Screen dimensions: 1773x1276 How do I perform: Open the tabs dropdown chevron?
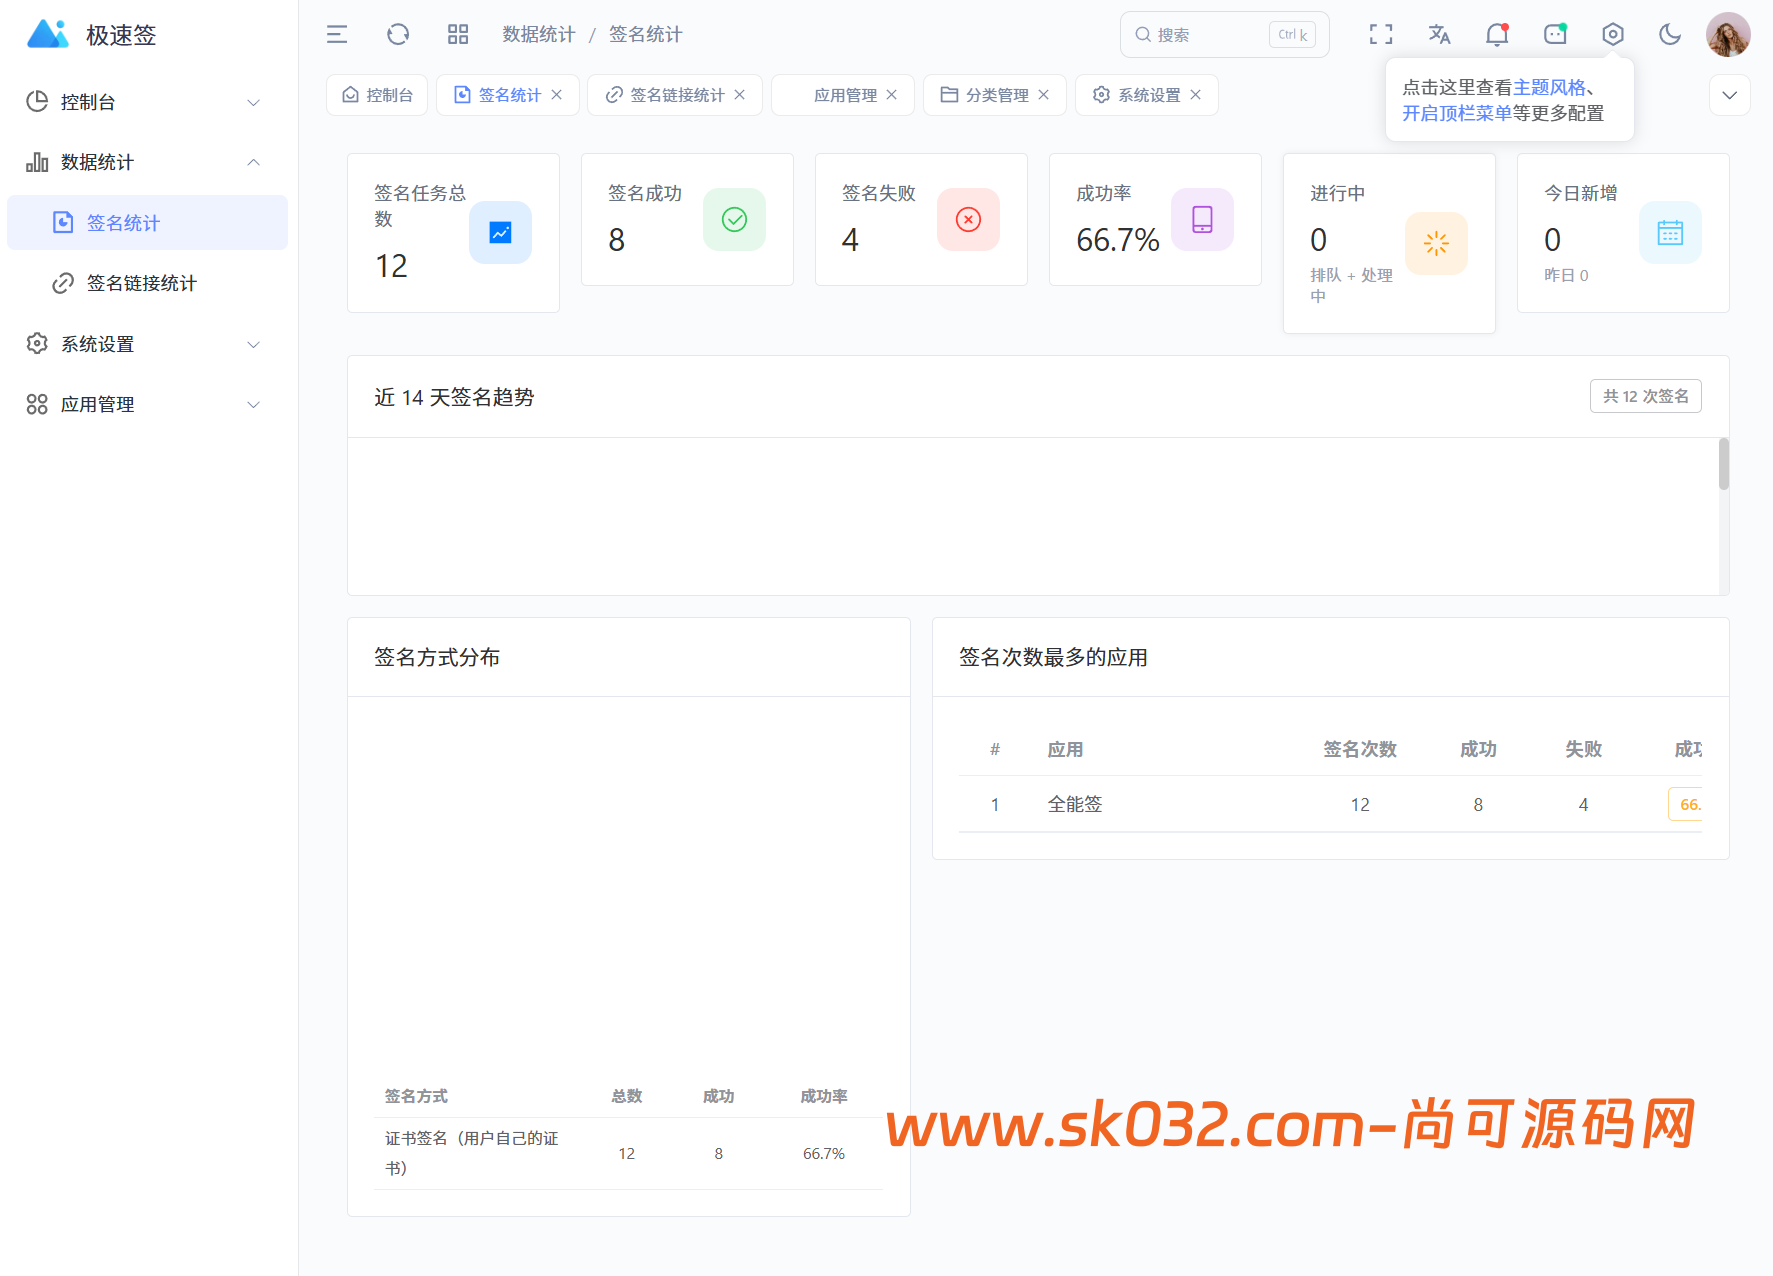pos(1729,95)
